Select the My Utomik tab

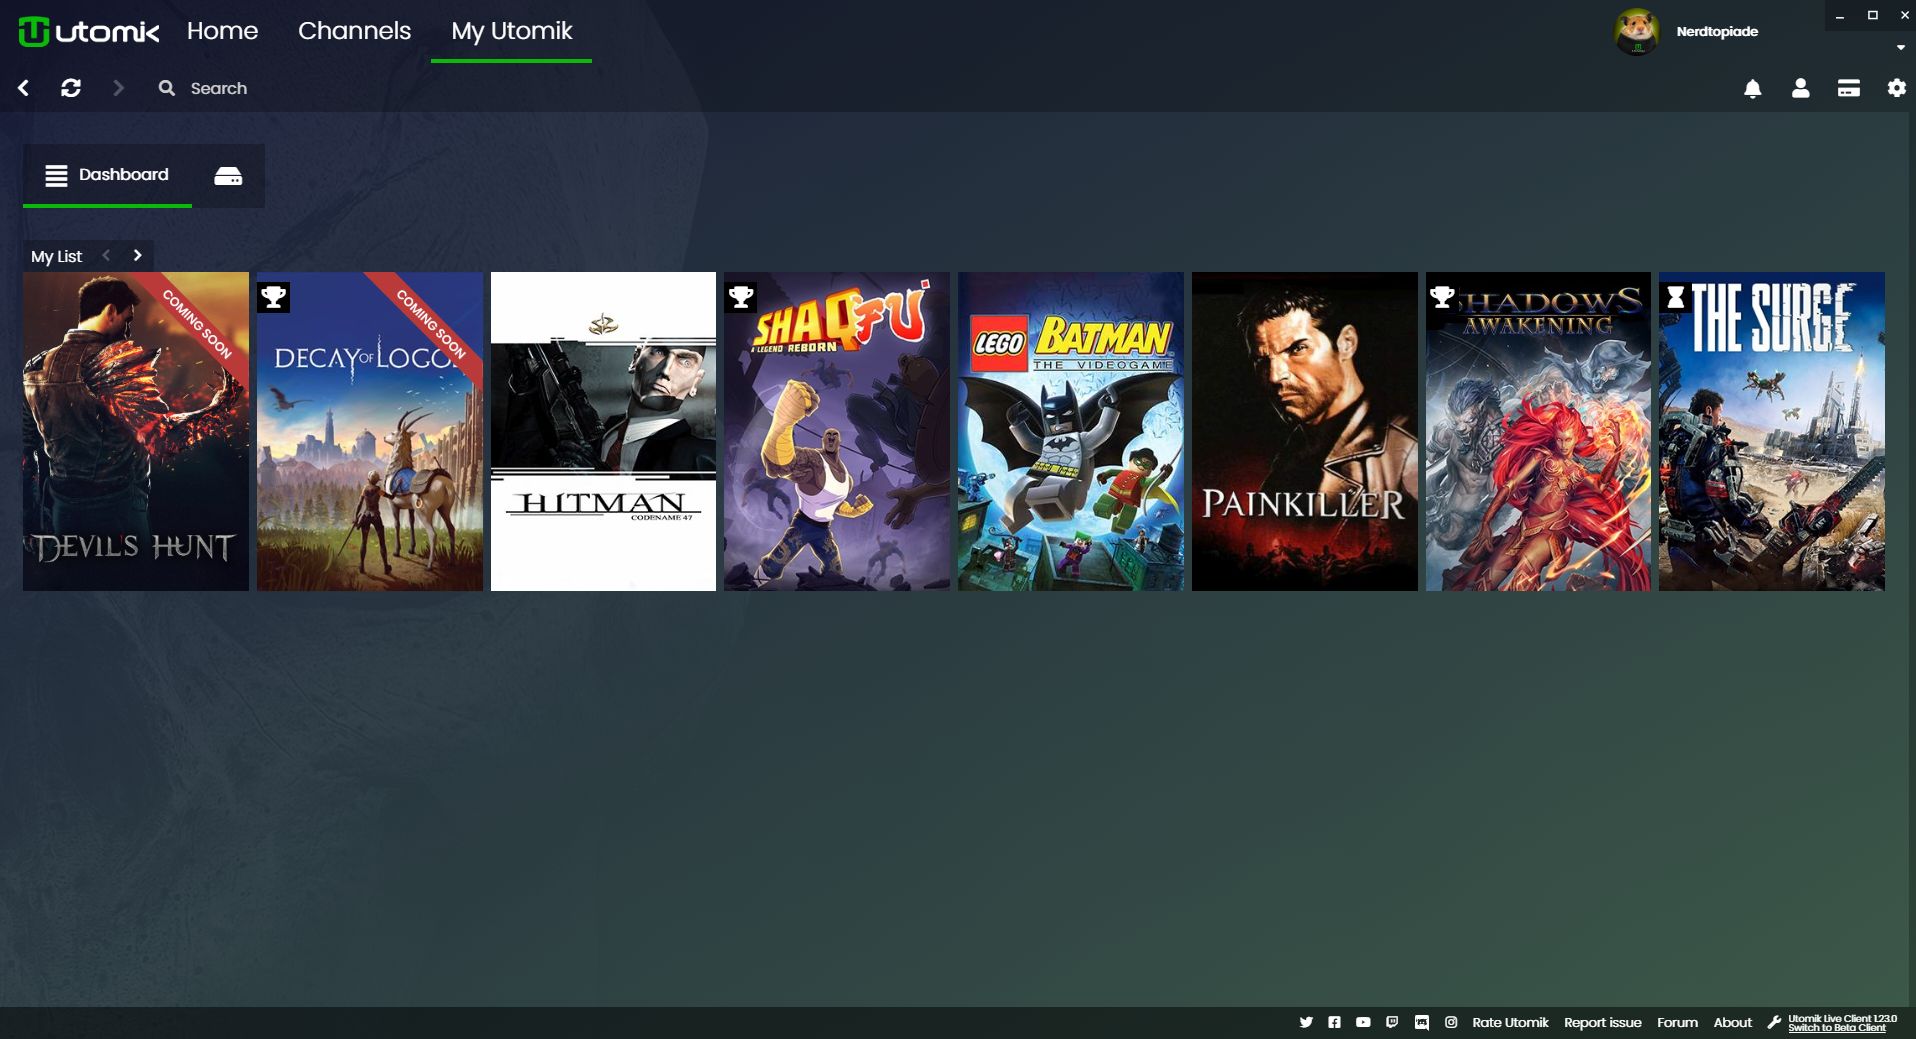pyautogui.click(x=511, y=31)
